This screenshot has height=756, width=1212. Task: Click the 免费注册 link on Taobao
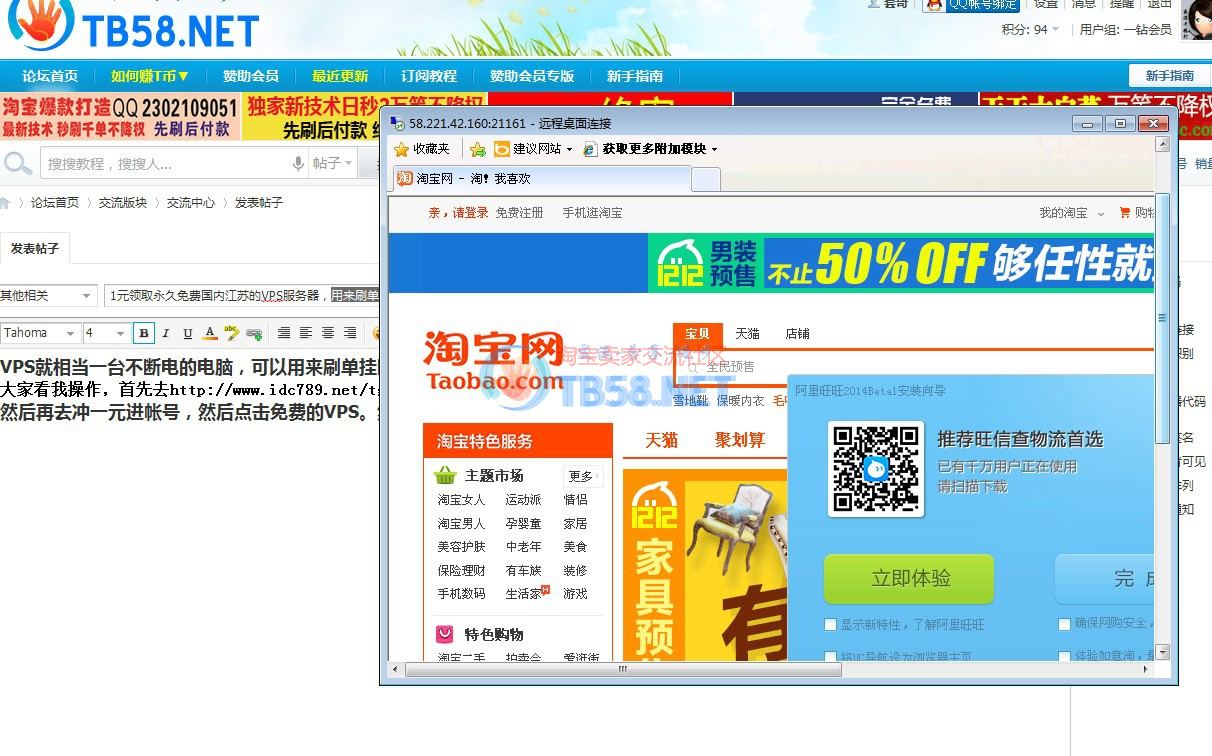click(x=519, y=213)
